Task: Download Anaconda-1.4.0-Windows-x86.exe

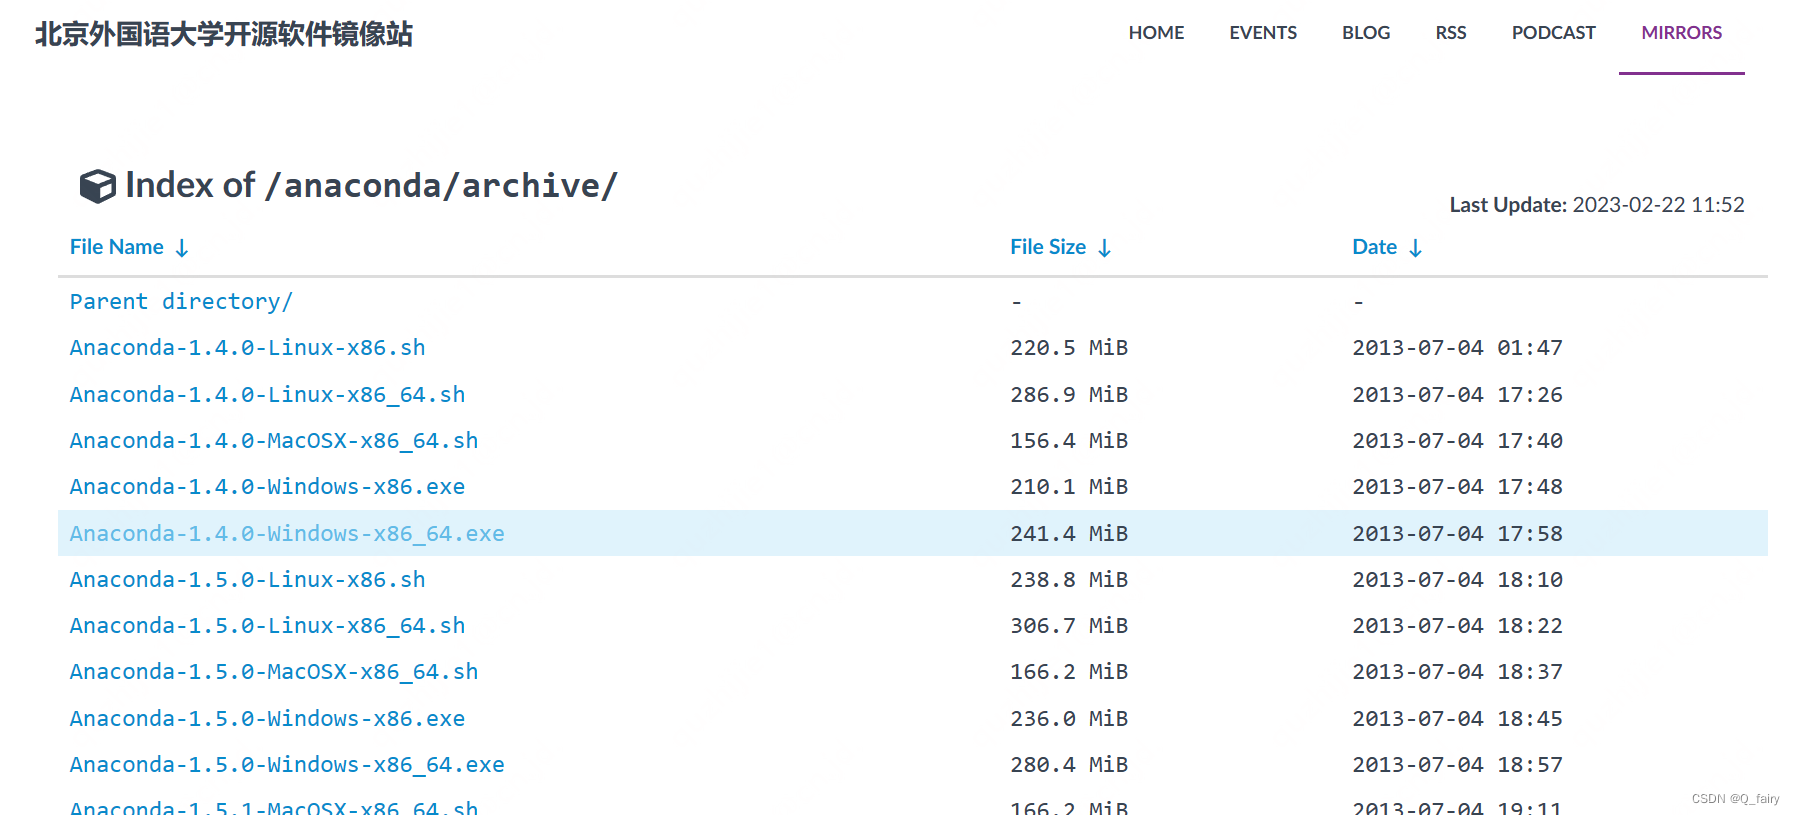Action: pos(268,487)
